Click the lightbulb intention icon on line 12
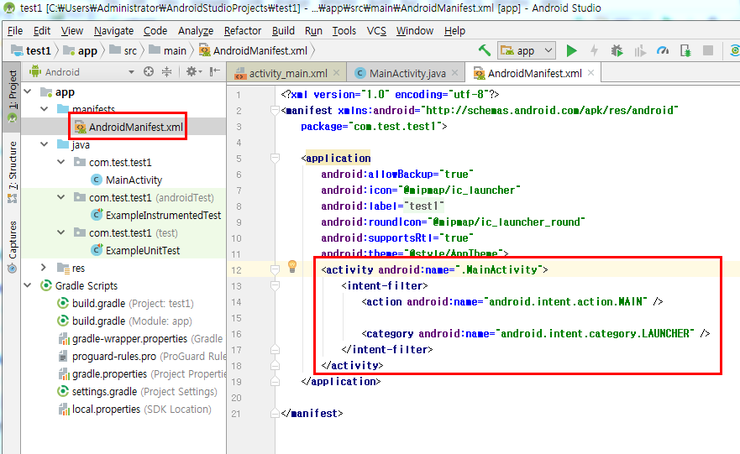Image resolution: width=740 pixels, height=454 pixels. (292, 267)
